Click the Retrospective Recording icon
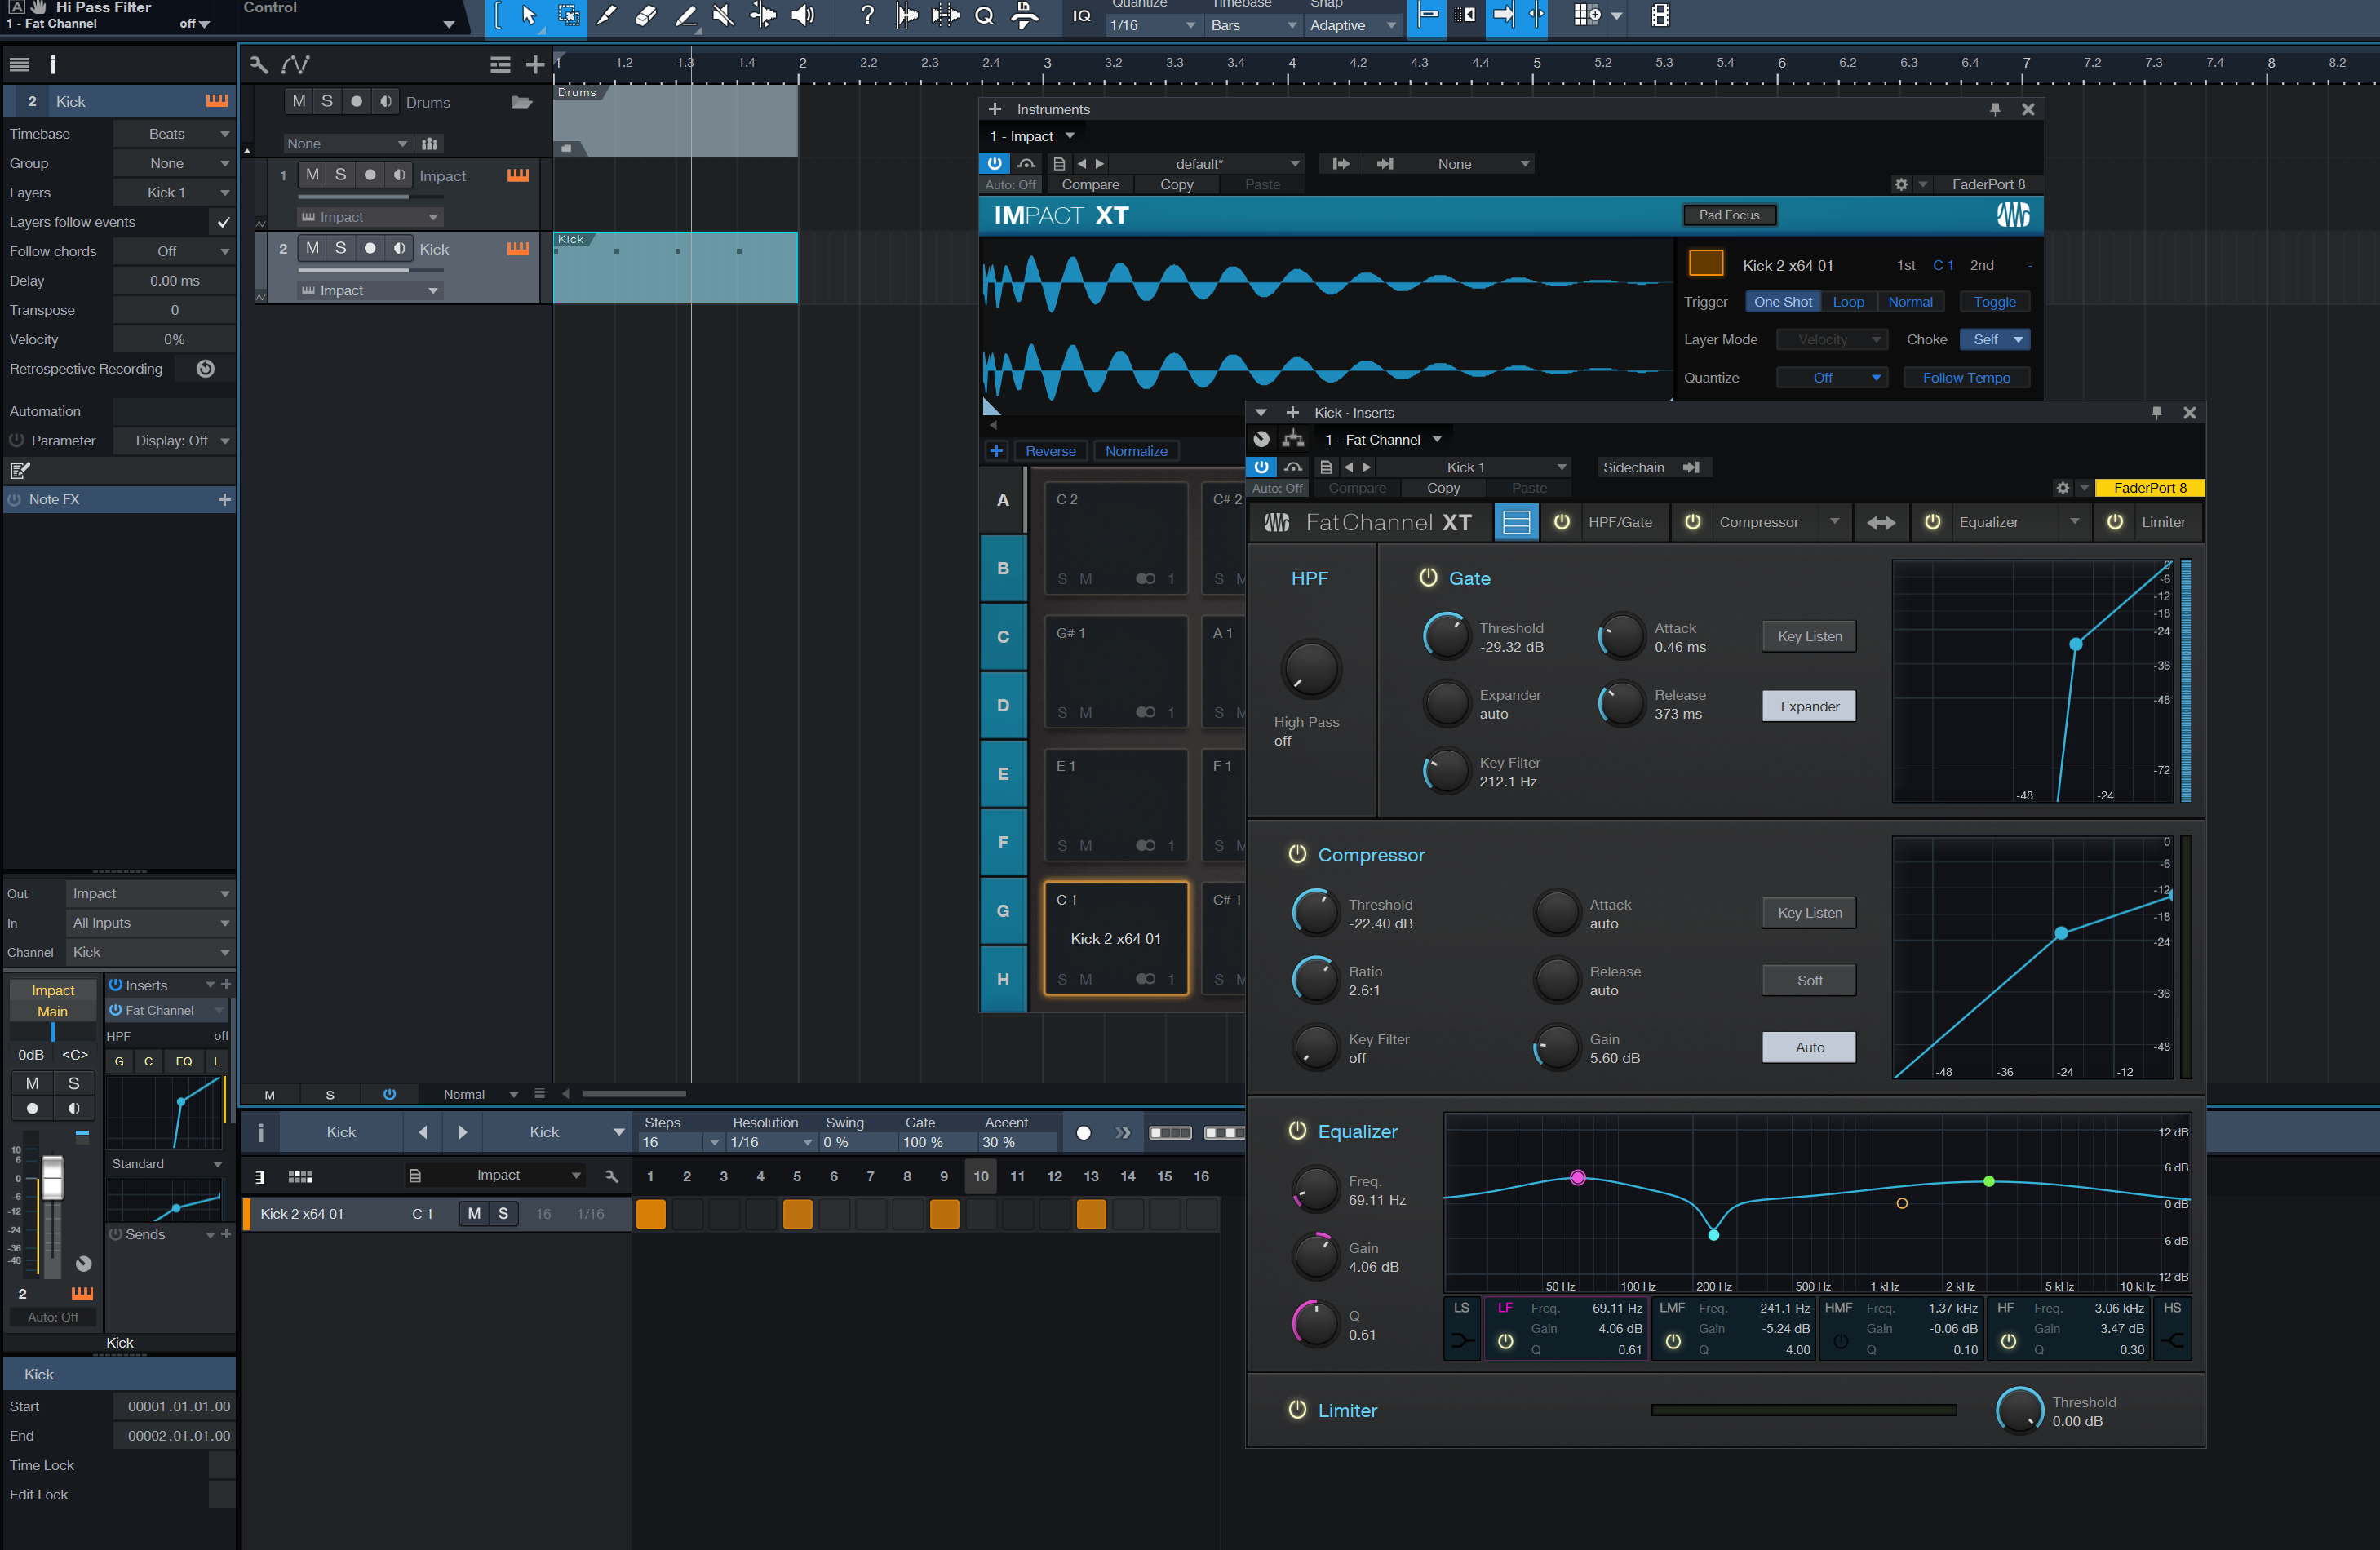 206,369
